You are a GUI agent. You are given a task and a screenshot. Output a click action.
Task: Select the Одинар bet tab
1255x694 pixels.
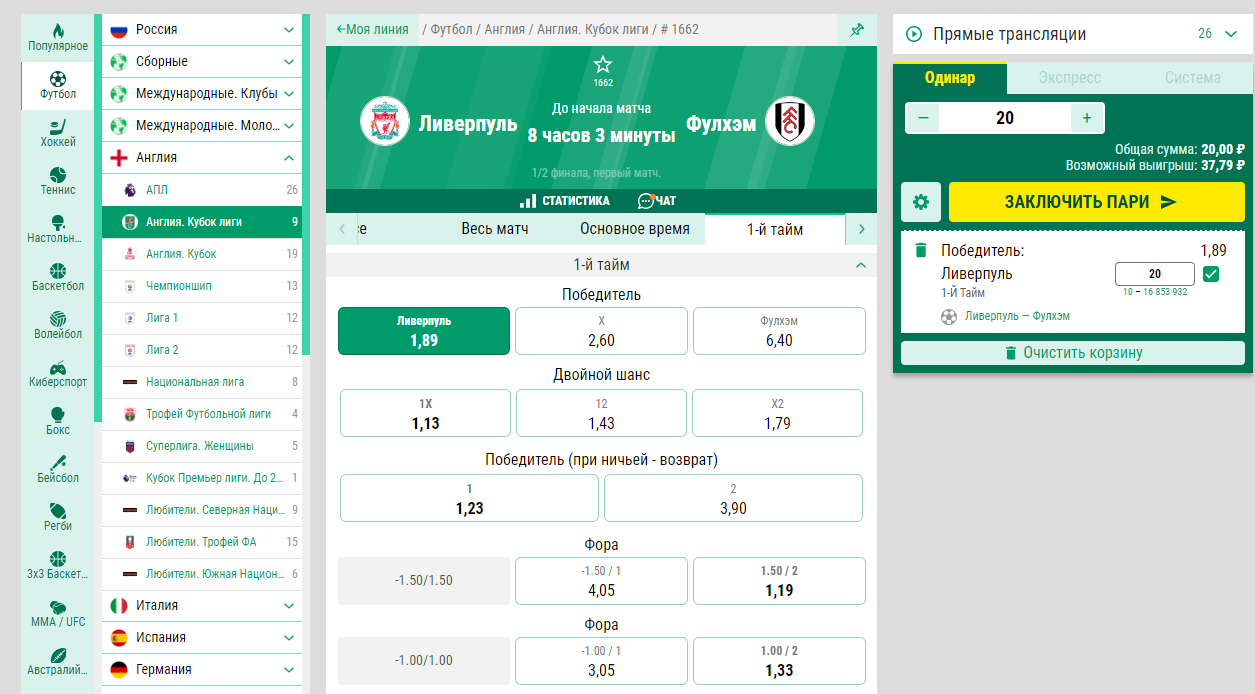pyautogui.click(x=950, y=78)
